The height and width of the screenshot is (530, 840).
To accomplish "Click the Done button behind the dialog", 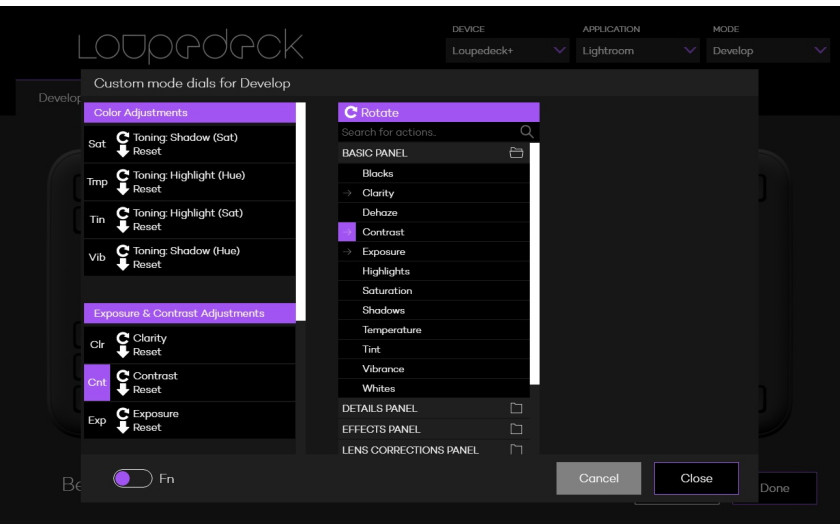I will tap(775, 488).
